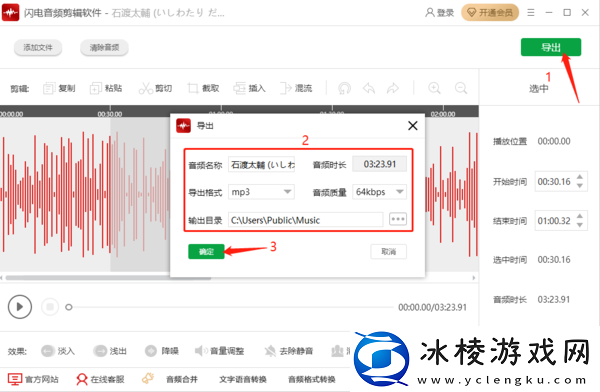600x392 pixels.
Task: Click the play button
Action: tap(20, 307)
